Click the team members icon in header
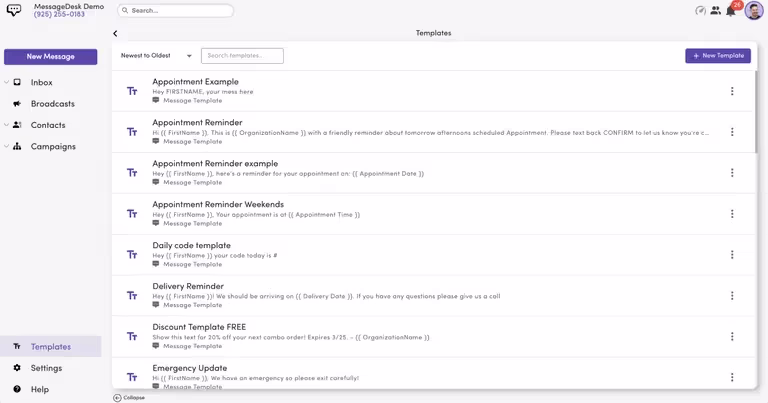The image size is (768, 403). pyautogui.click(x=716, y=11)
